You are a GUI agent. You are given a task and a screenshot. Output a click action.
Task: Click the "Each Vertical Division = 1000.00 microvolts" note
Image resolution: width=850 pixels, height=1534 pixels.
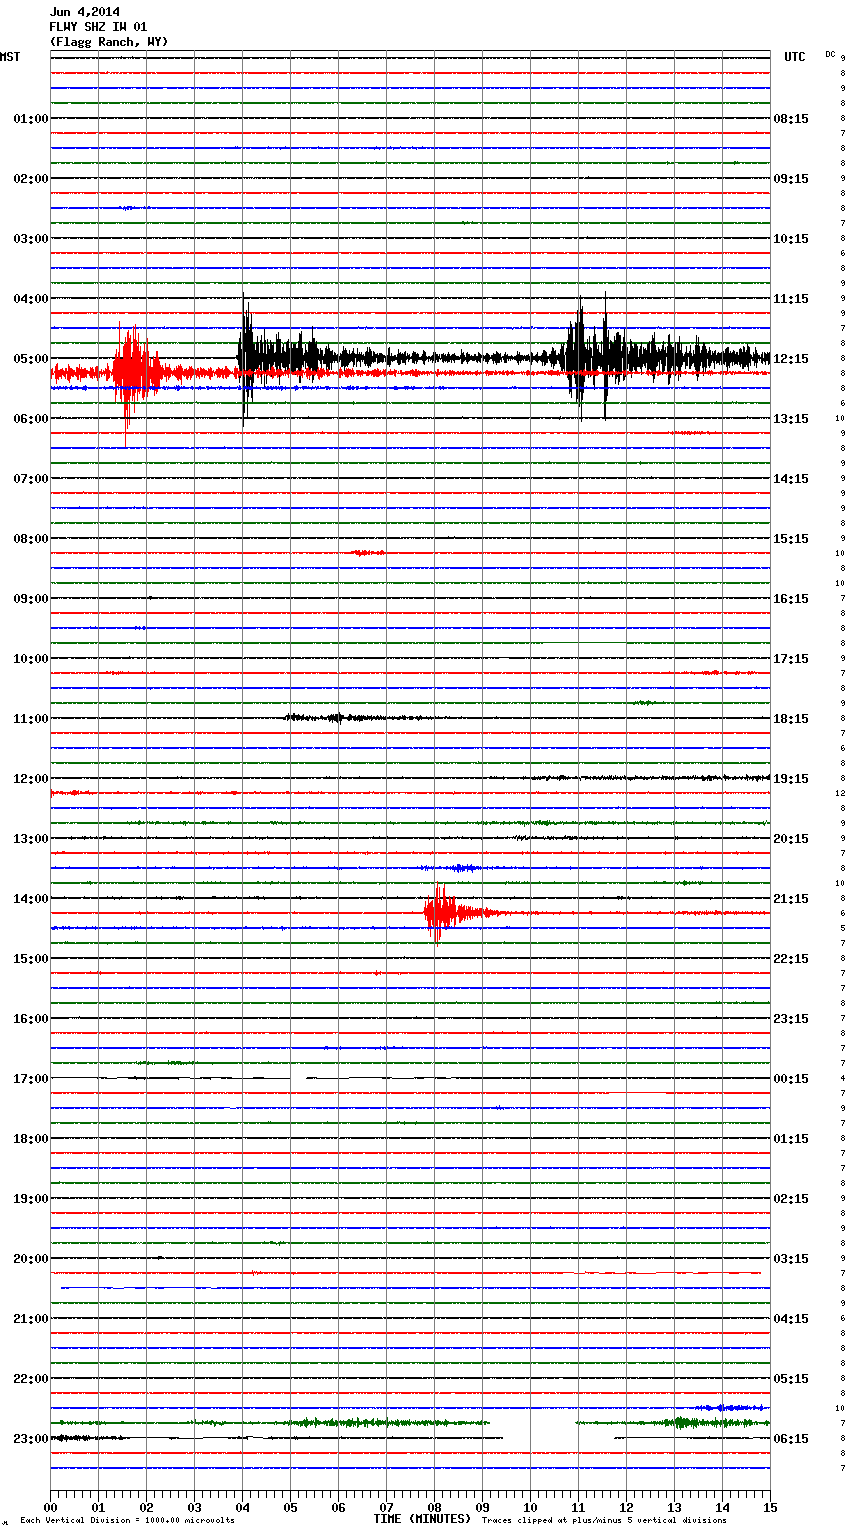[x=127, y=1521]
